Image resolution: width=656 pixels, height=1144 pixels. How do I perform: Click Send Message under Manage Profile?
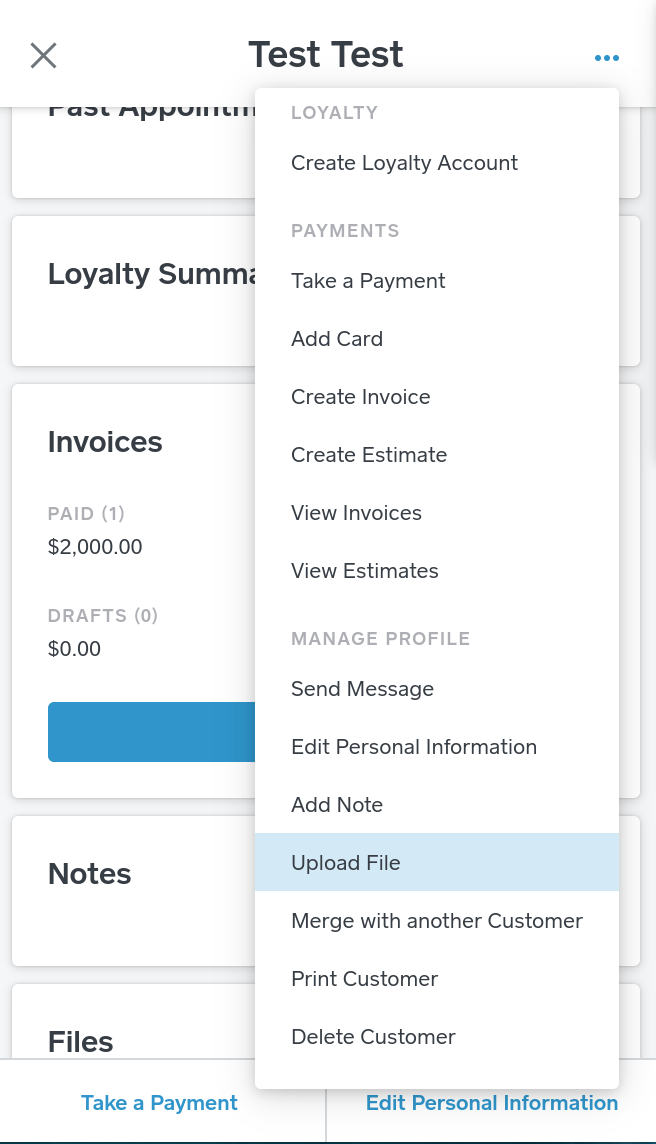click(x=362, y=689)
